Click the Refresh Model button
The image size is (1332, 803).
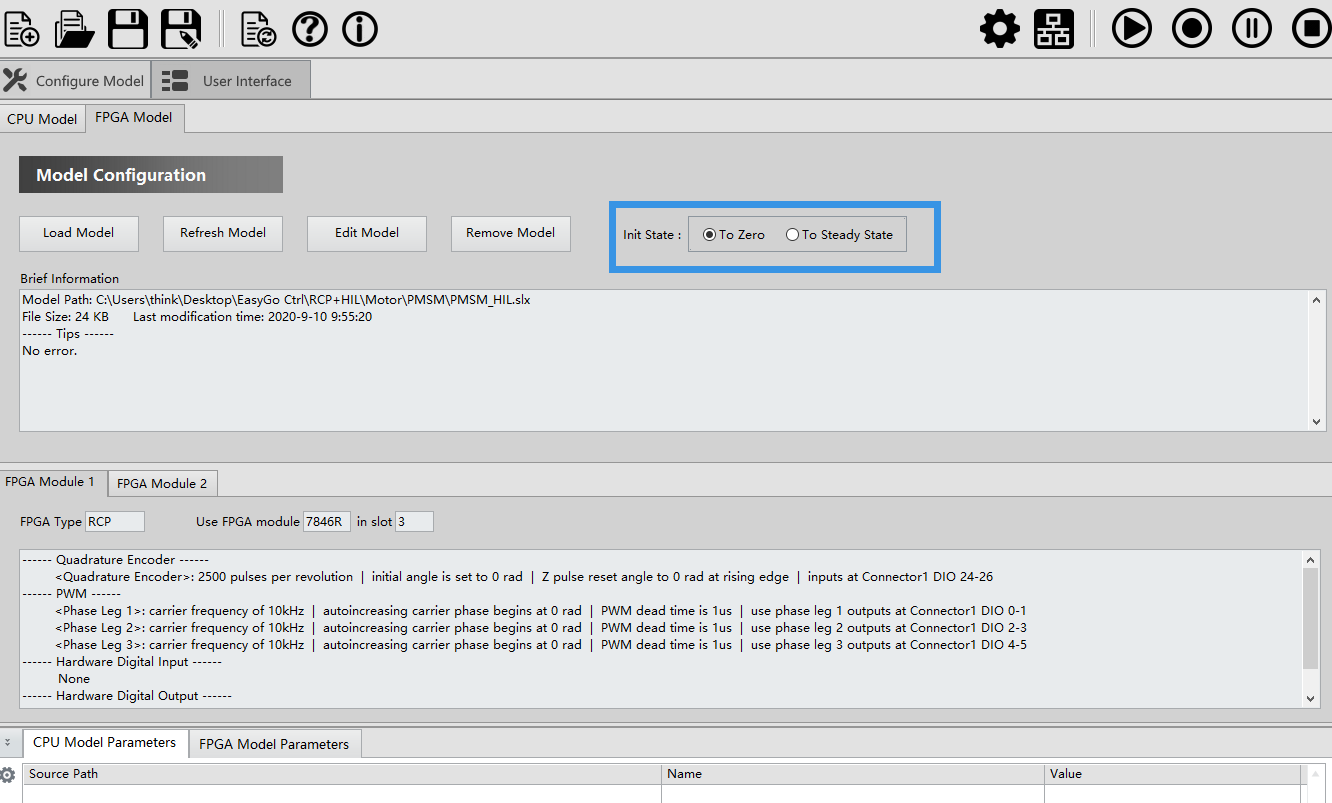[223, 233]
